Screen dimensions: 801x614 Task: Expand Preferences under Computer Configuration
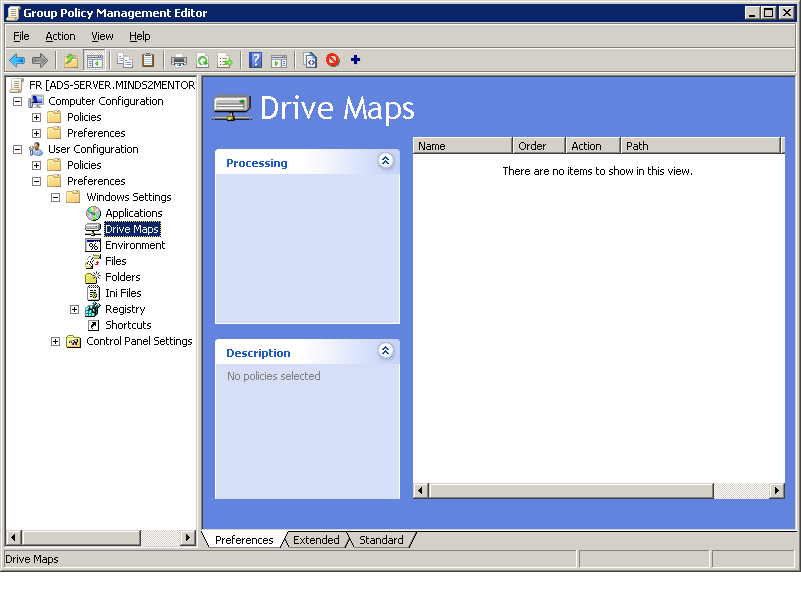click(36, 133)
